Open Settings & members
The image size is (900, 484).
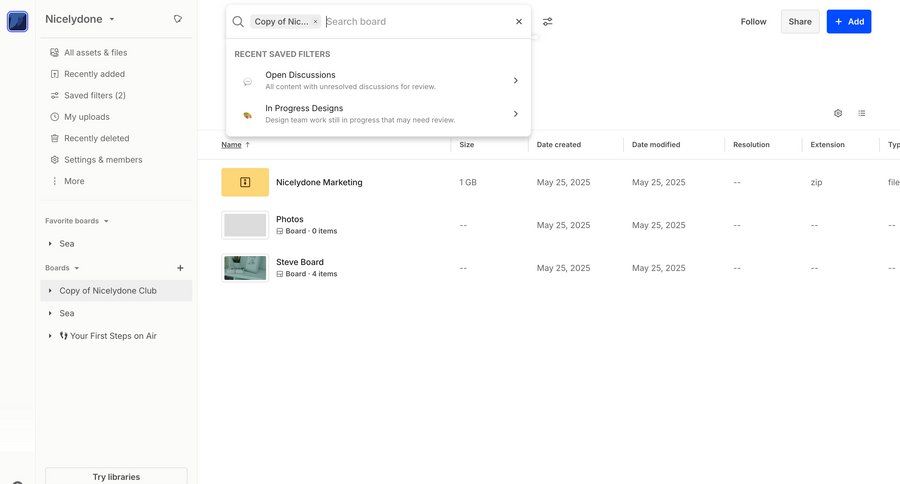pyautogui.click(x=103, y=160)
